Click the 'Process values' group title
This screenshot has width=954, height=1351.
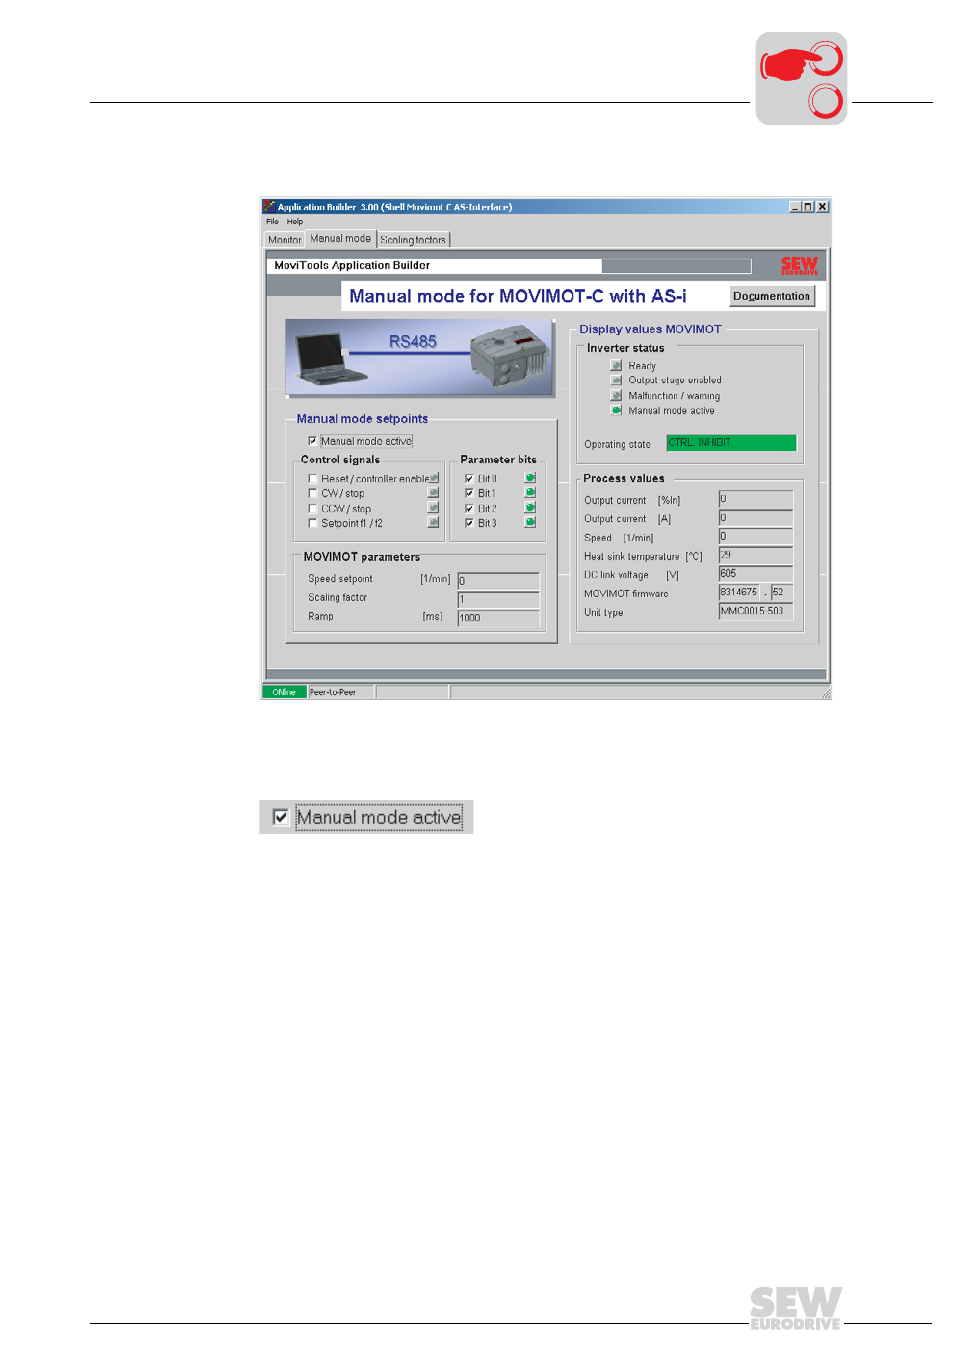[624, 479]
